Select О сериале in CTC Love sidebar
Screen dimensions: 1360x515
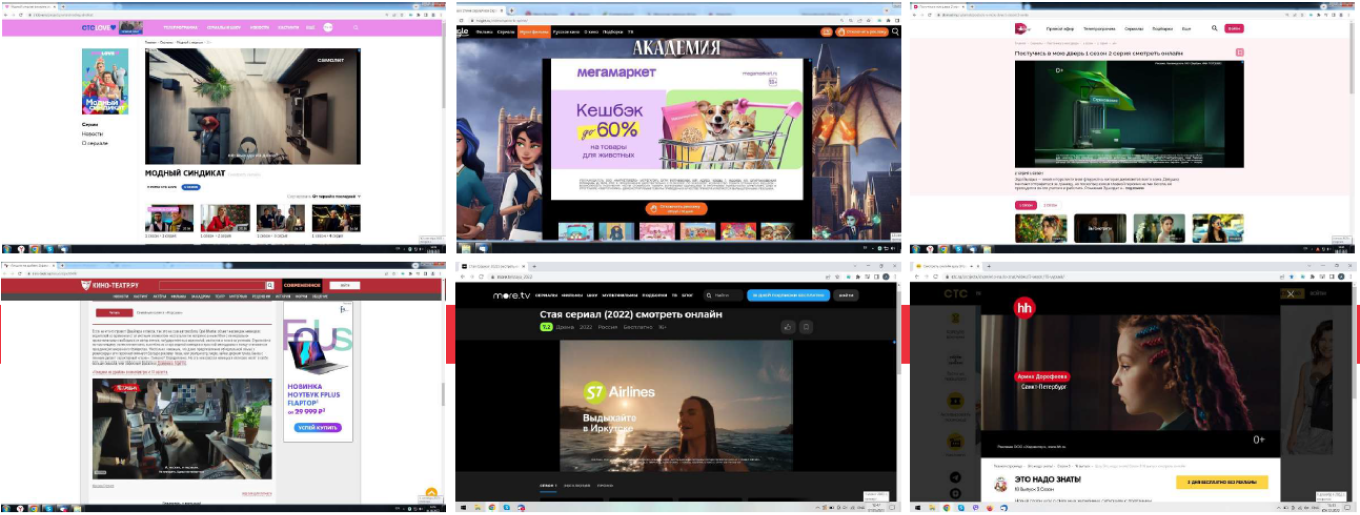point(95,143)
